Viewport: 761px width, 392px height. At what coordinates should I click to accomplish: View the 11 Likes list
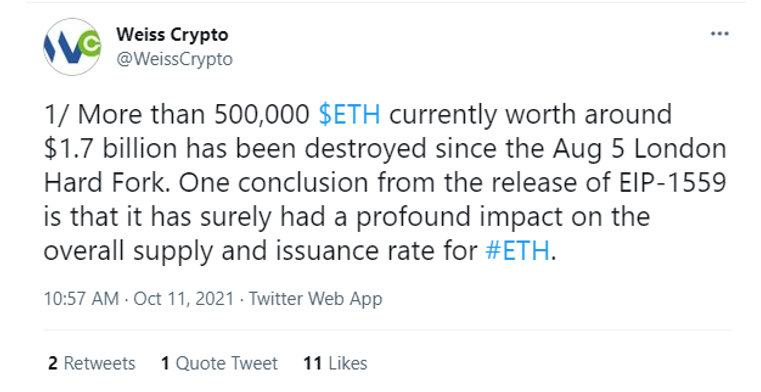click(x=335, y=363)
